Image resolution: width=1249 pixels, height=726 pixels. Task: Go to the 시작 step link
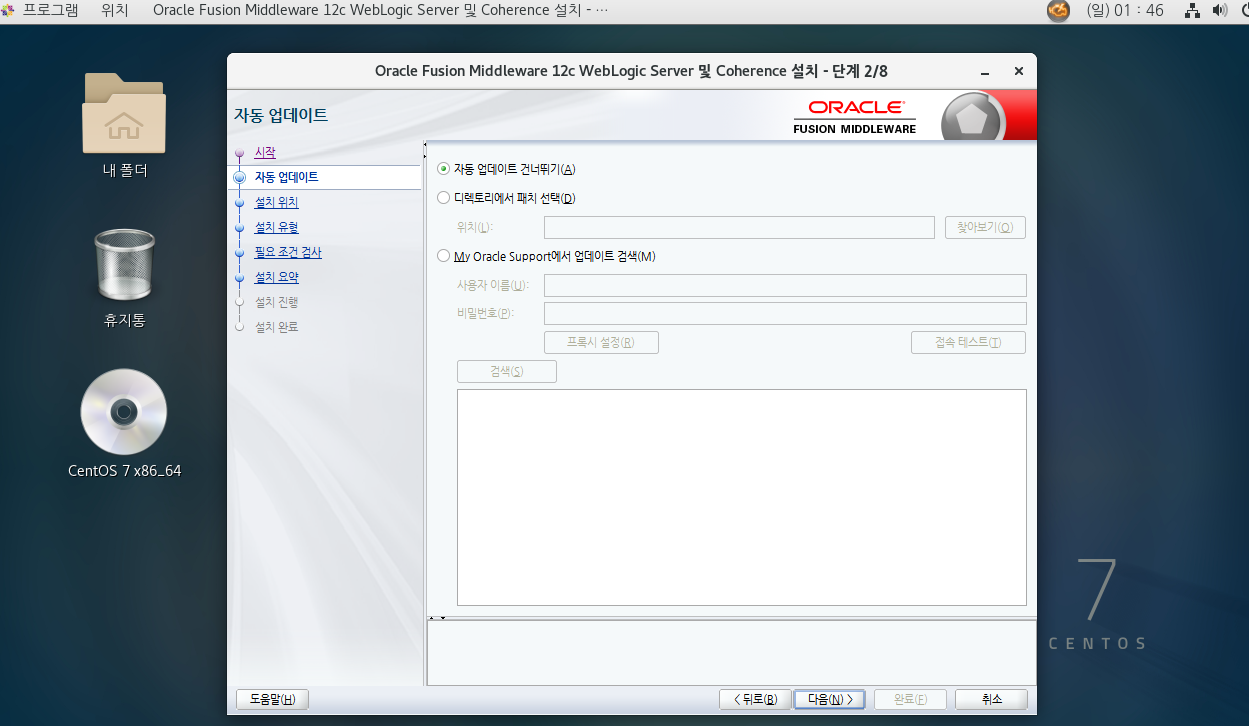[x=265, y=152]
